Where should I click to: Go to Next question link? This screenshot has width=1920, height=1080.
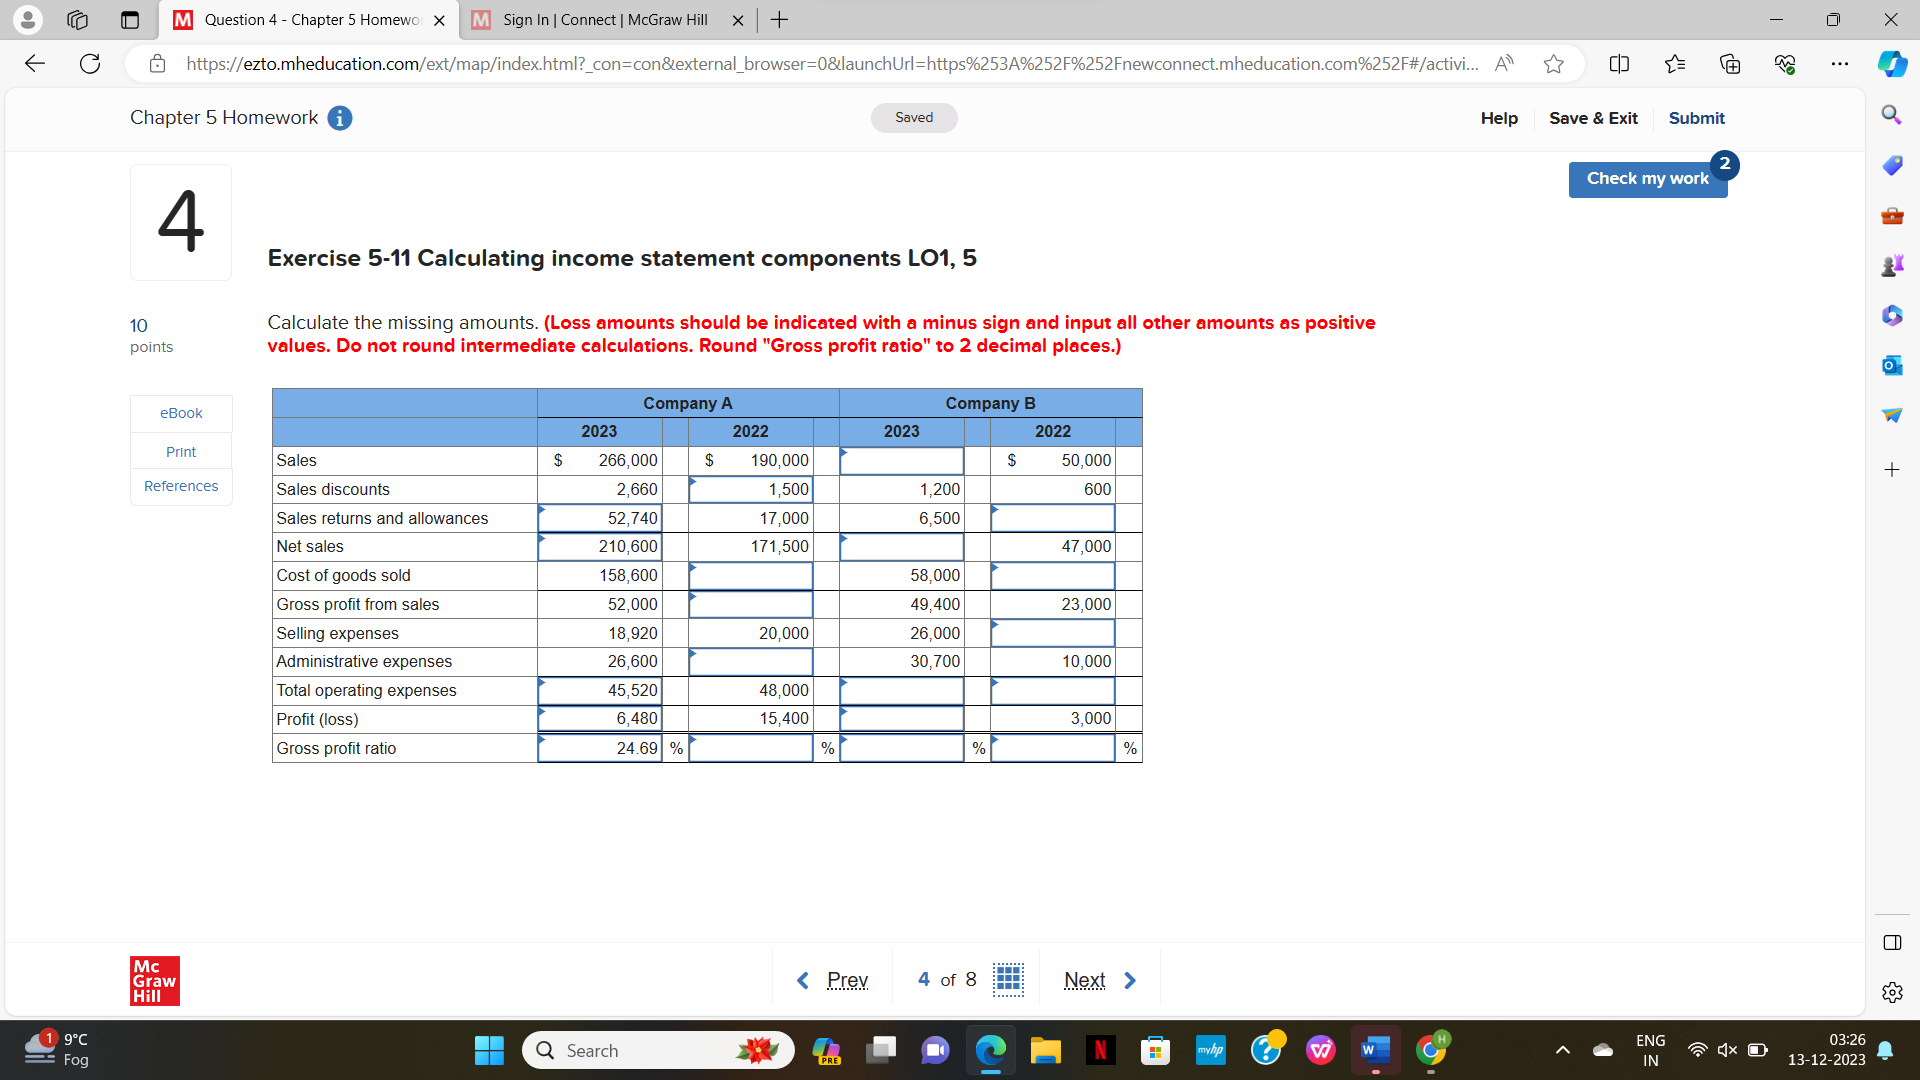pyautogui.click(x=1085, y=980)
